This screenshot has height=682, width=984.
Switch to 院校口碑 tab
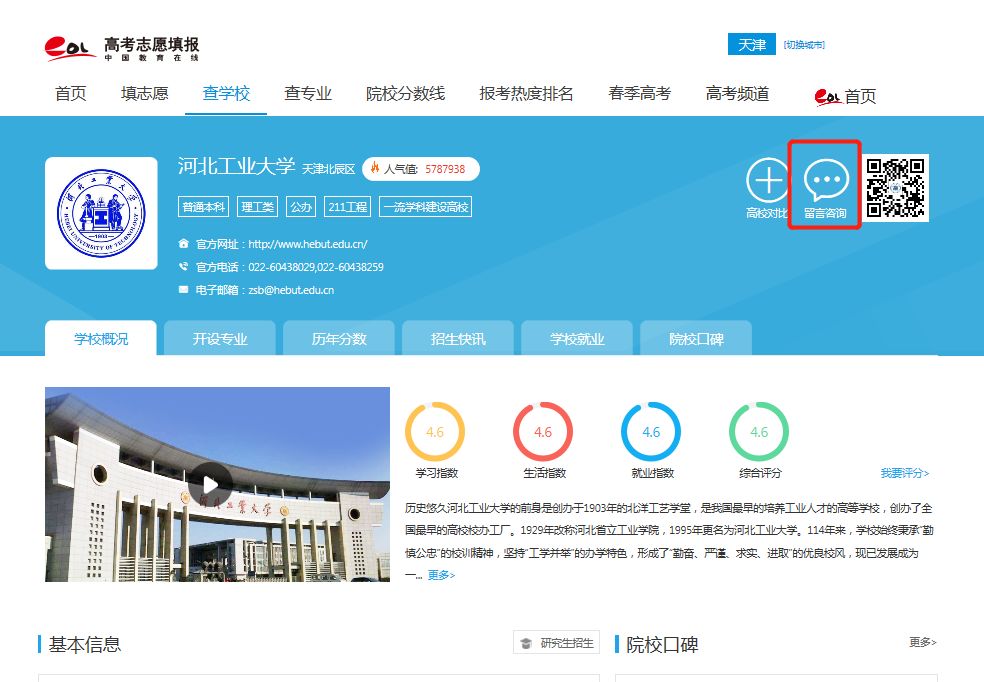coord(696,339)
